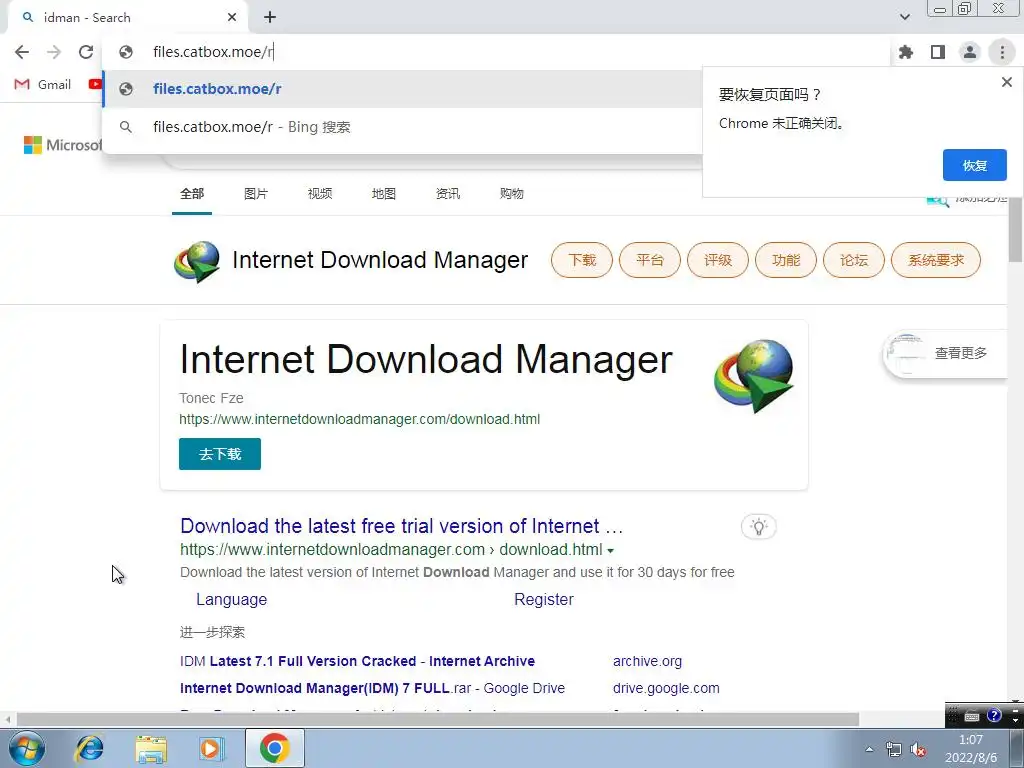Viewport: 1024px width, 768px height.
Task: Click the Microsoft logo on Bing page
Action: coord(63,144)
